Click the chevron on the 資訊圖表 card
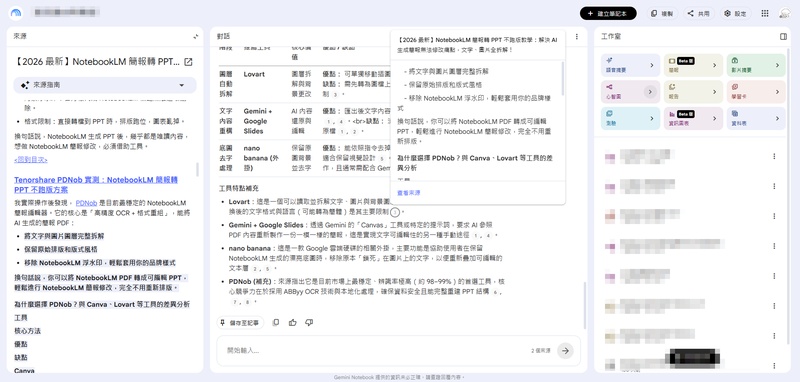The height and width of the screenshot is (382, 800). (x=715, y=118)
